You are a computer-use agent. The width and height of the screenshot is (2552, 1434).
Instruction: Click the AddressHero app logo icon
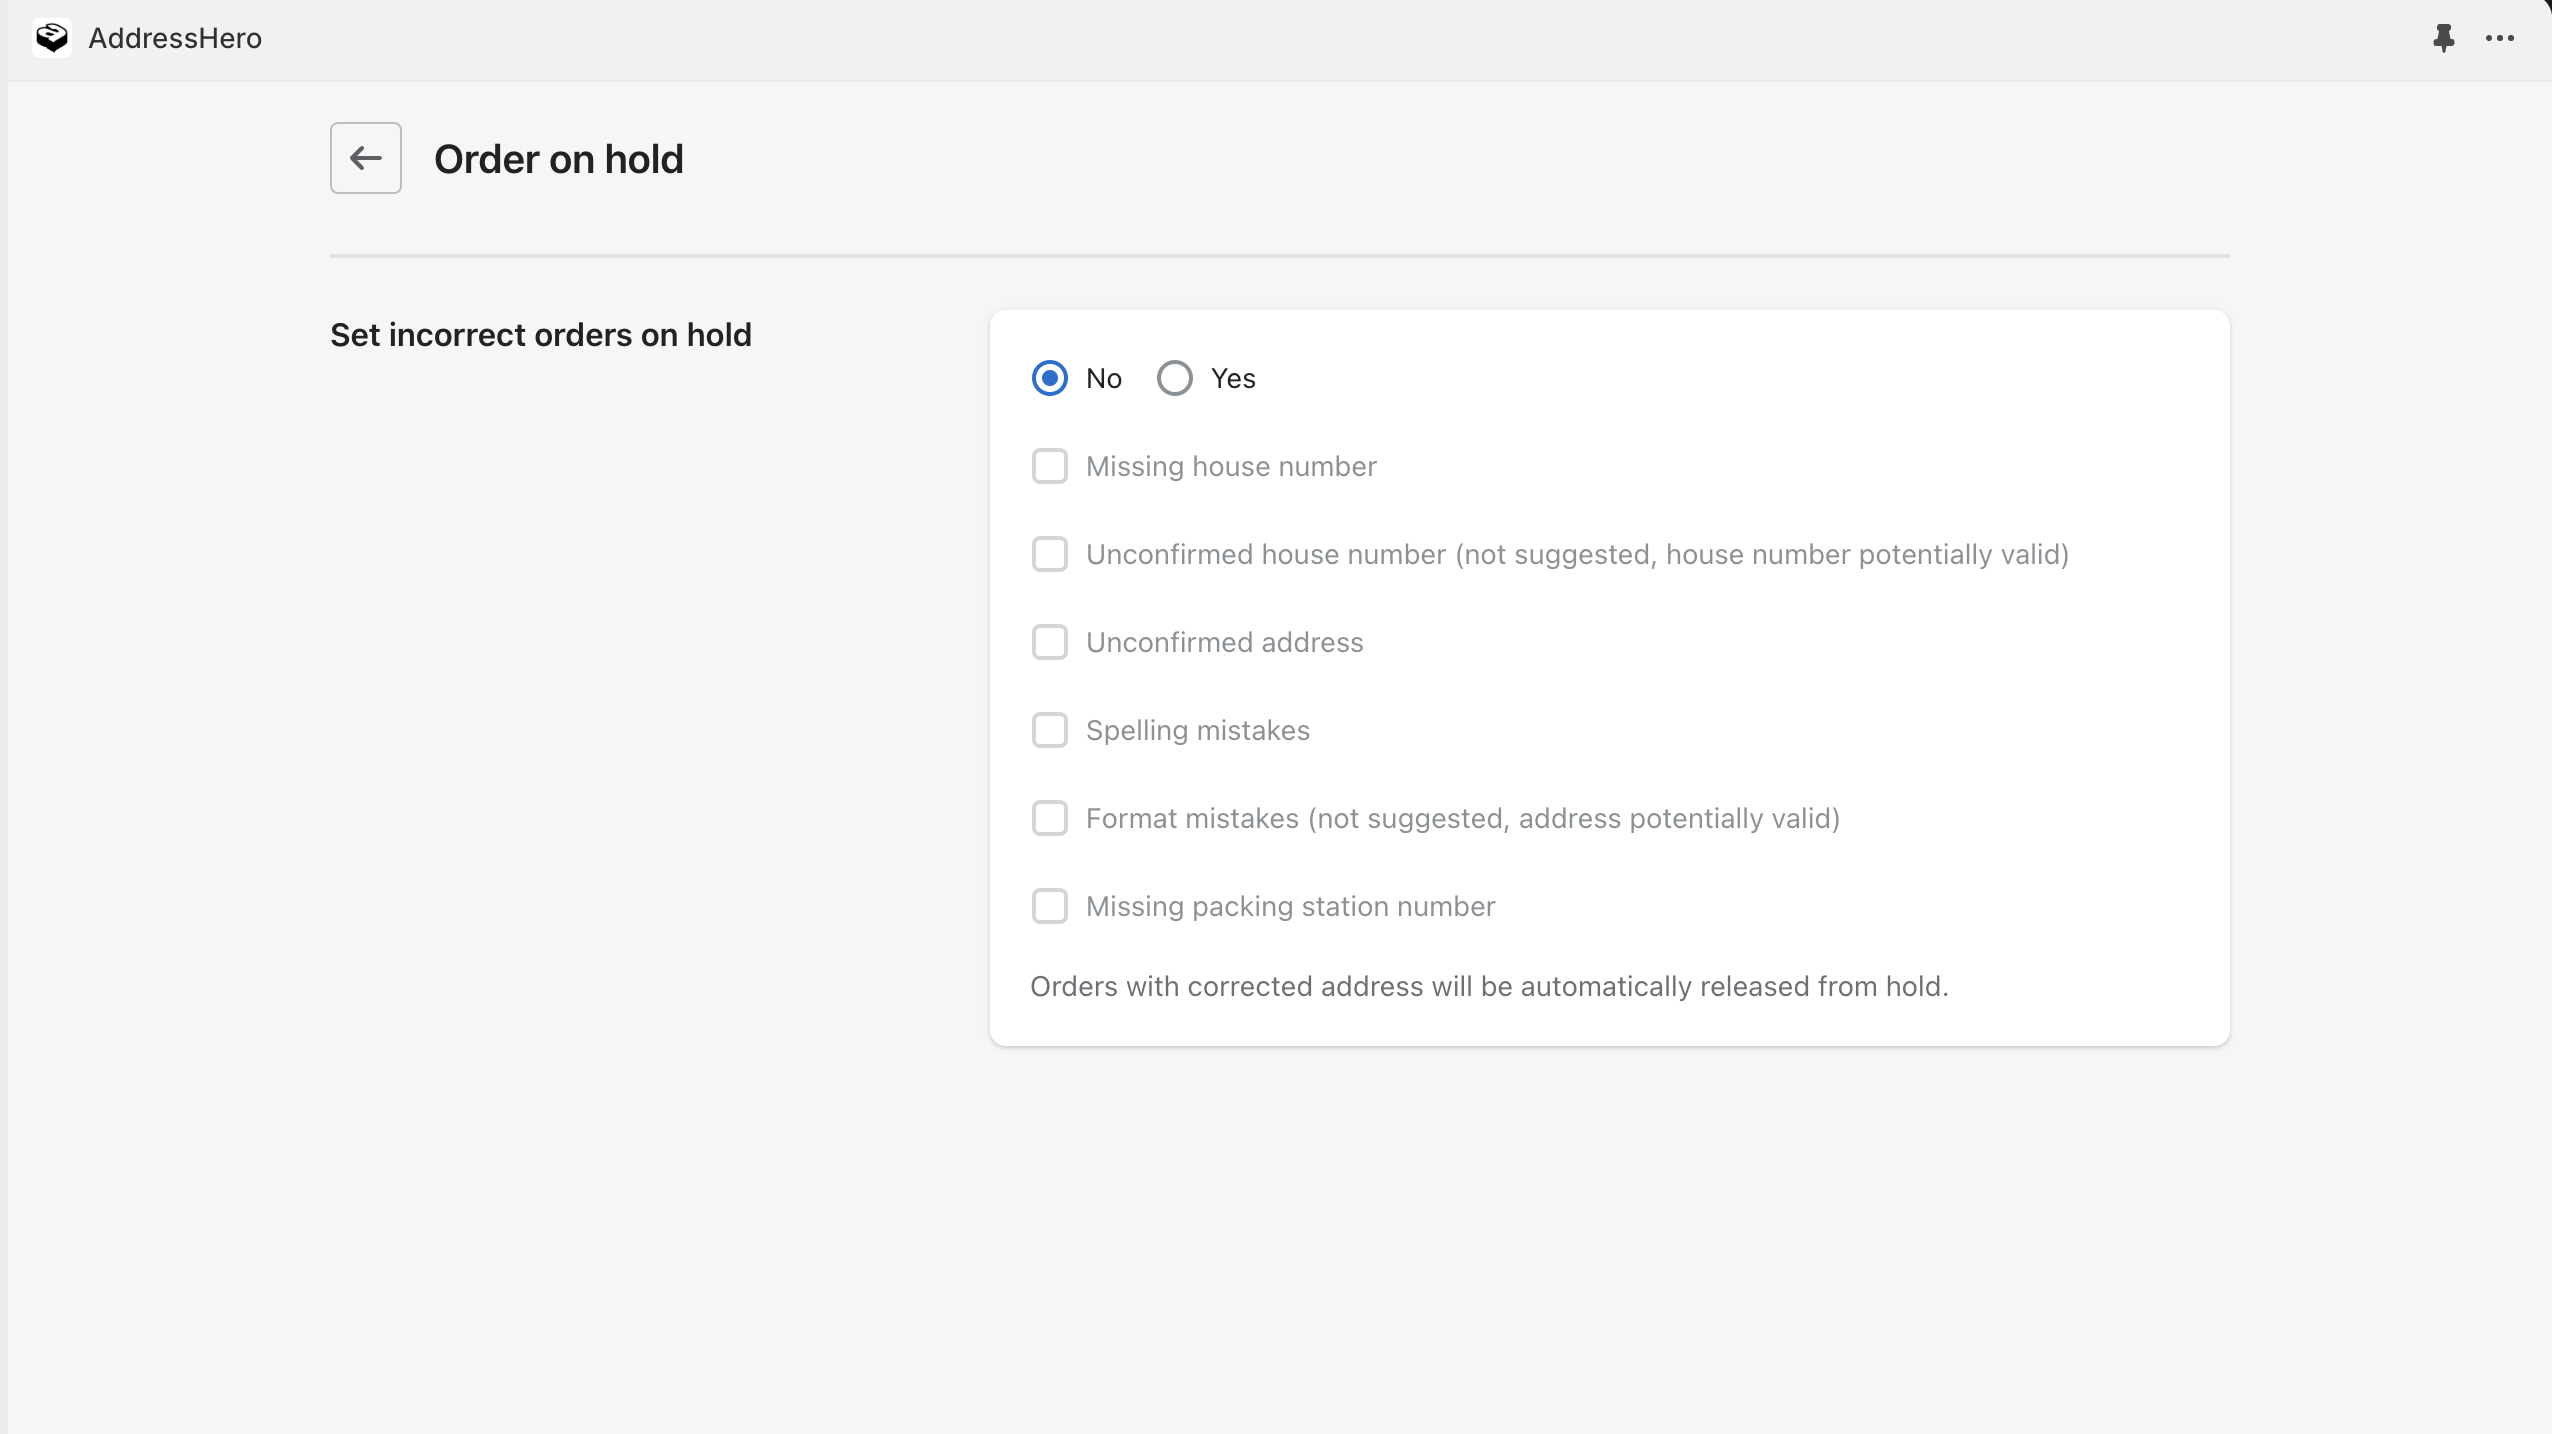pyautogui.click(x=52, y=38)
